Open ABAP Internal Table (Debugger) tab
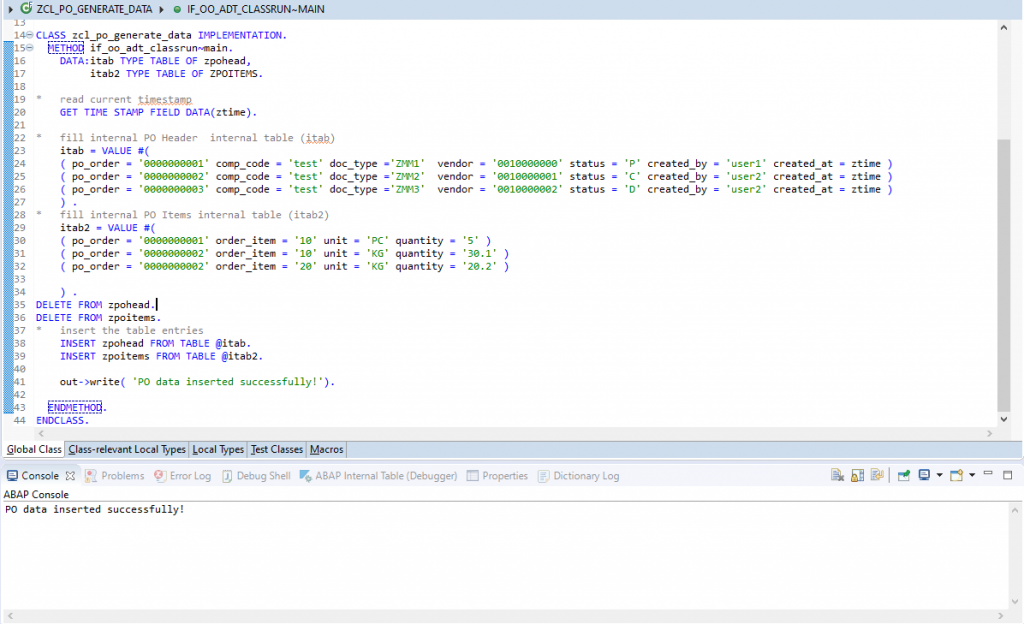1024x624 pixels. click(x=378, y=476)
